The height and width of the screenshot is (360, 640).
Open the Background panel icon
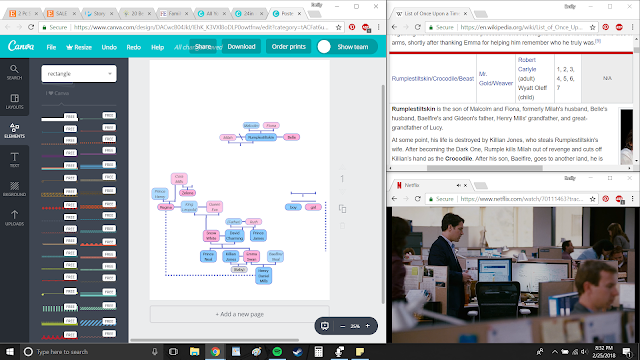(14, 189)
